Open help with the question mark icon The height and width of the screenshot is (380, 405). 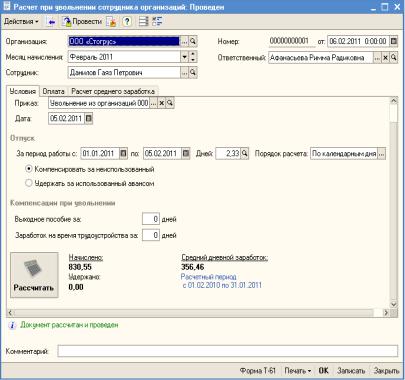pyautogui.click(x=126, y=22)
